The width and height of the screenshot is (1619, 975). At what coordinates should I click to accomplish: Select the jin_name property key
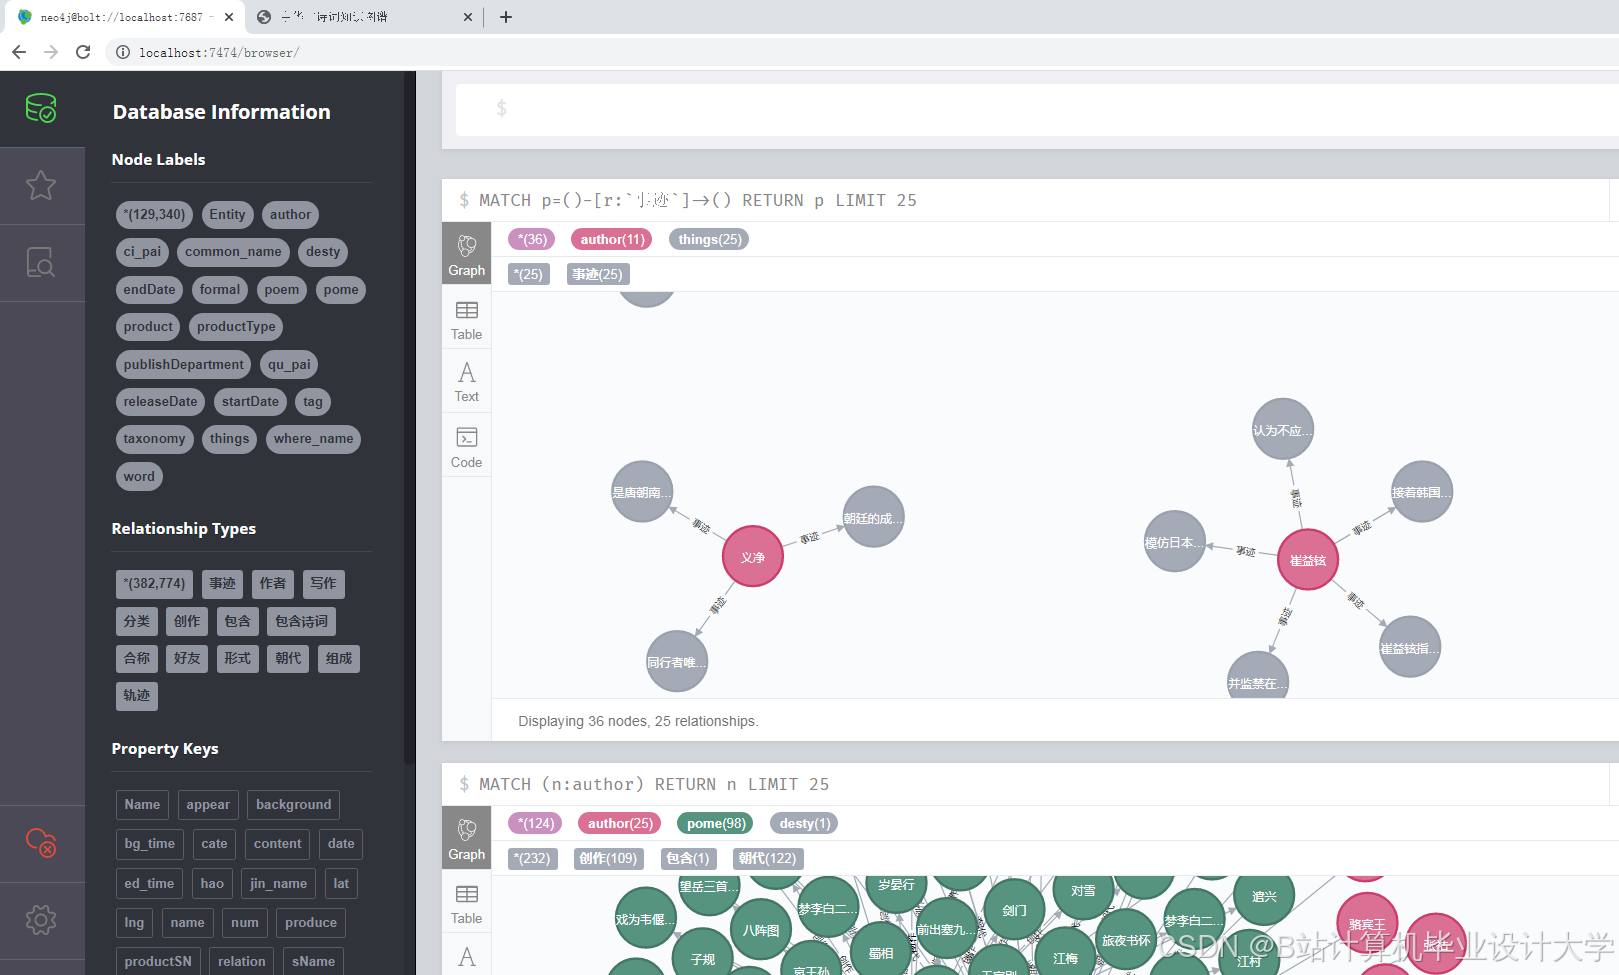coord(279,884)
